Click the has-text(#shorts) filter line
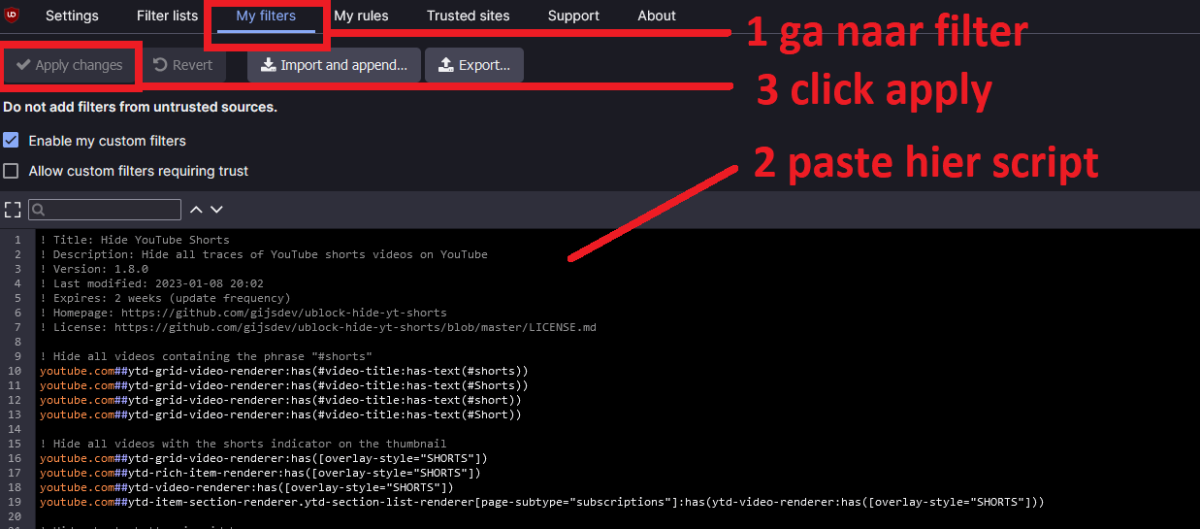 pyautogui.click(x=284, y=371)
